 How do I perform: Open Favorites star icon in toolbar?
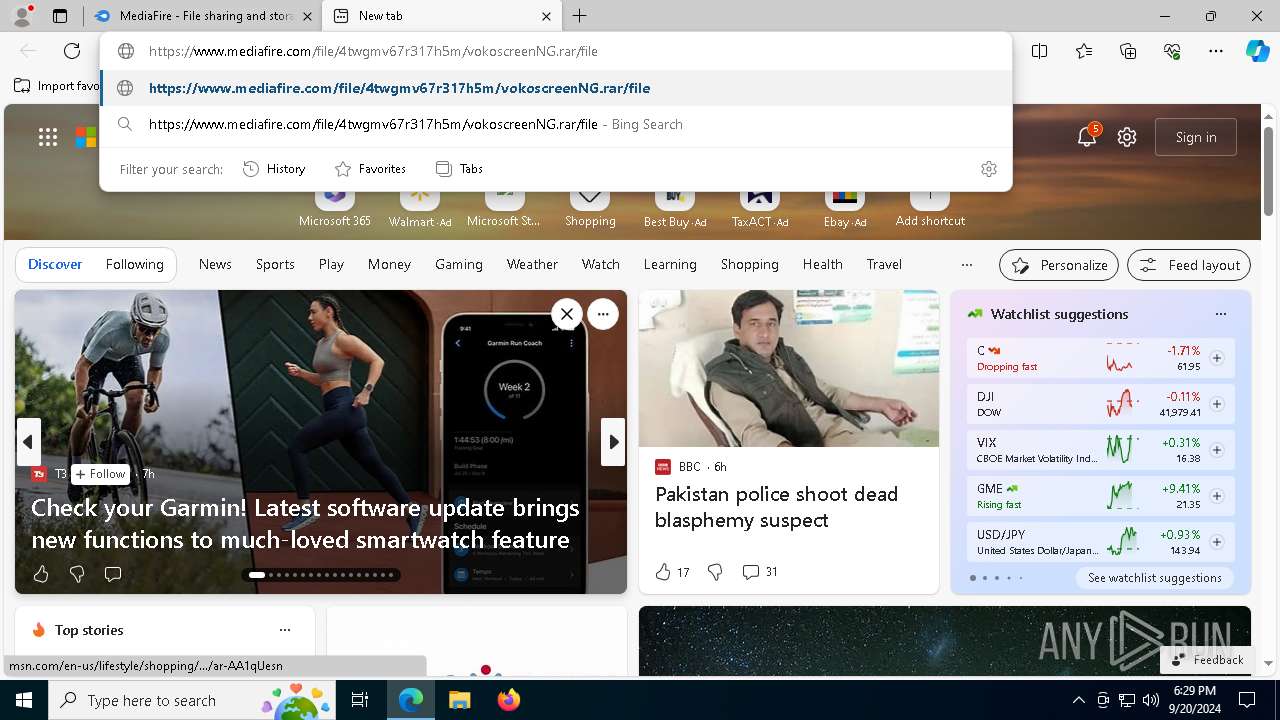[x=1084, y=51]
